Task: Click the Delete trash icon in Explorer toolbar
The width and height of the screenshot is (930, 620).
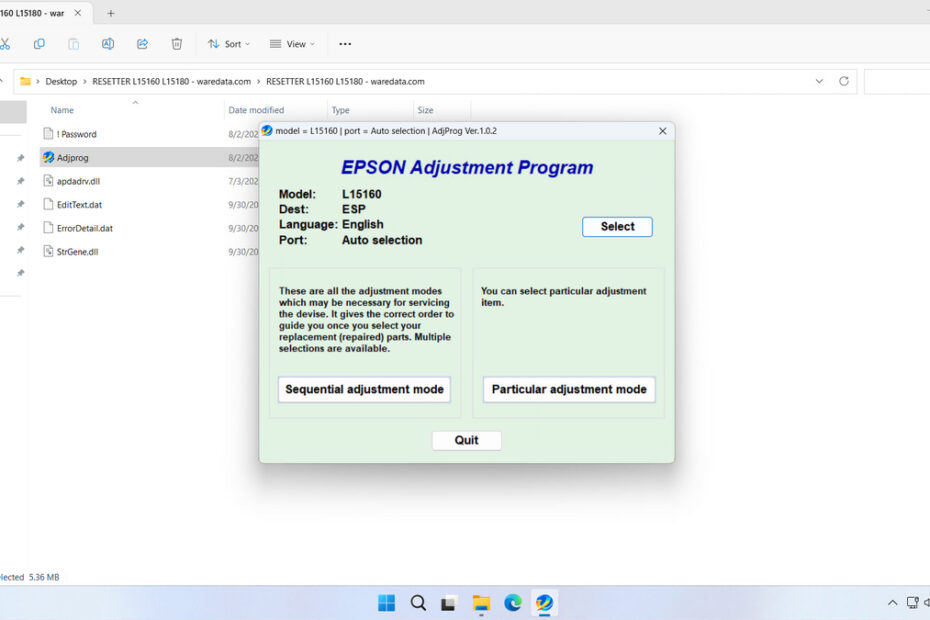Action: pyautogui.click(x=177, y=44)
